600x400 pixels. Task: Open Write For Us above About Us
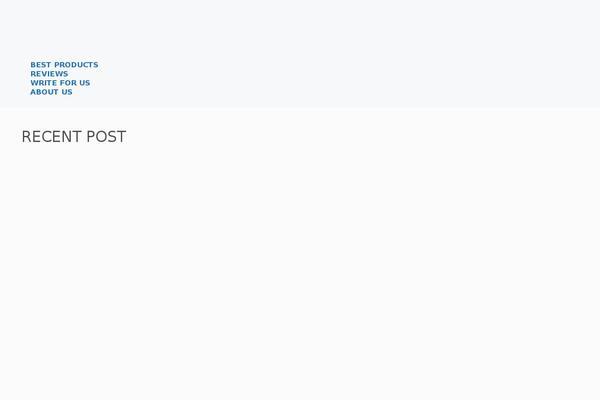[60, 83]
